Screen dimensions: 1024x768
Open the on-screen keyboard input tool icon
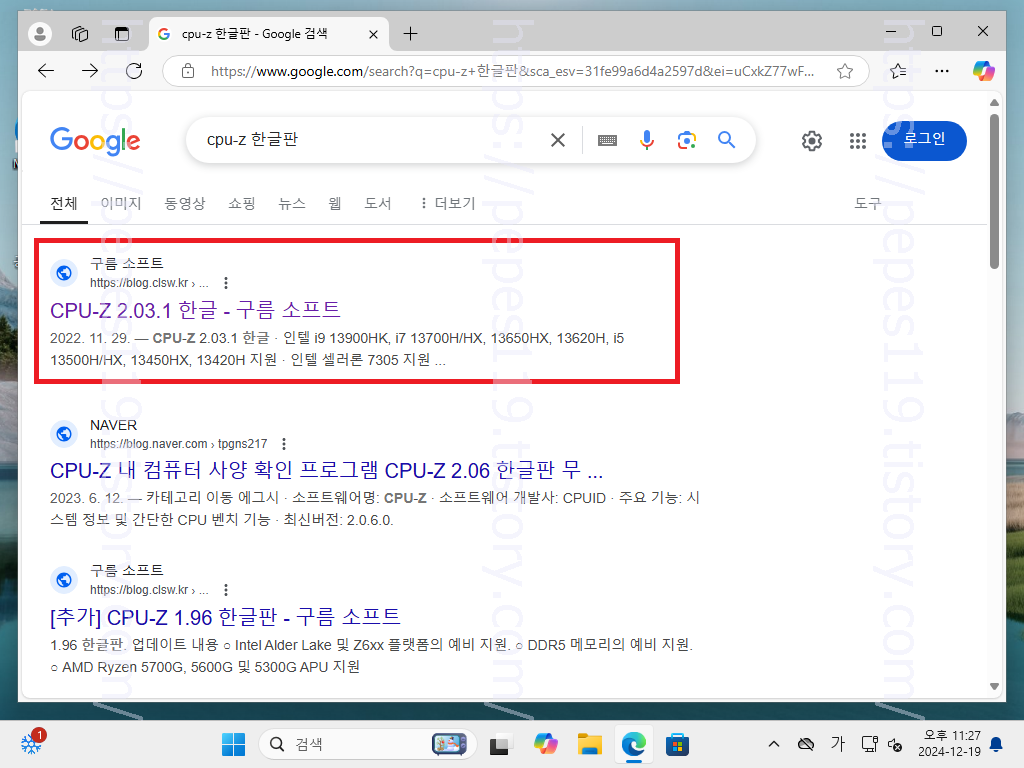tap(607, 140)
